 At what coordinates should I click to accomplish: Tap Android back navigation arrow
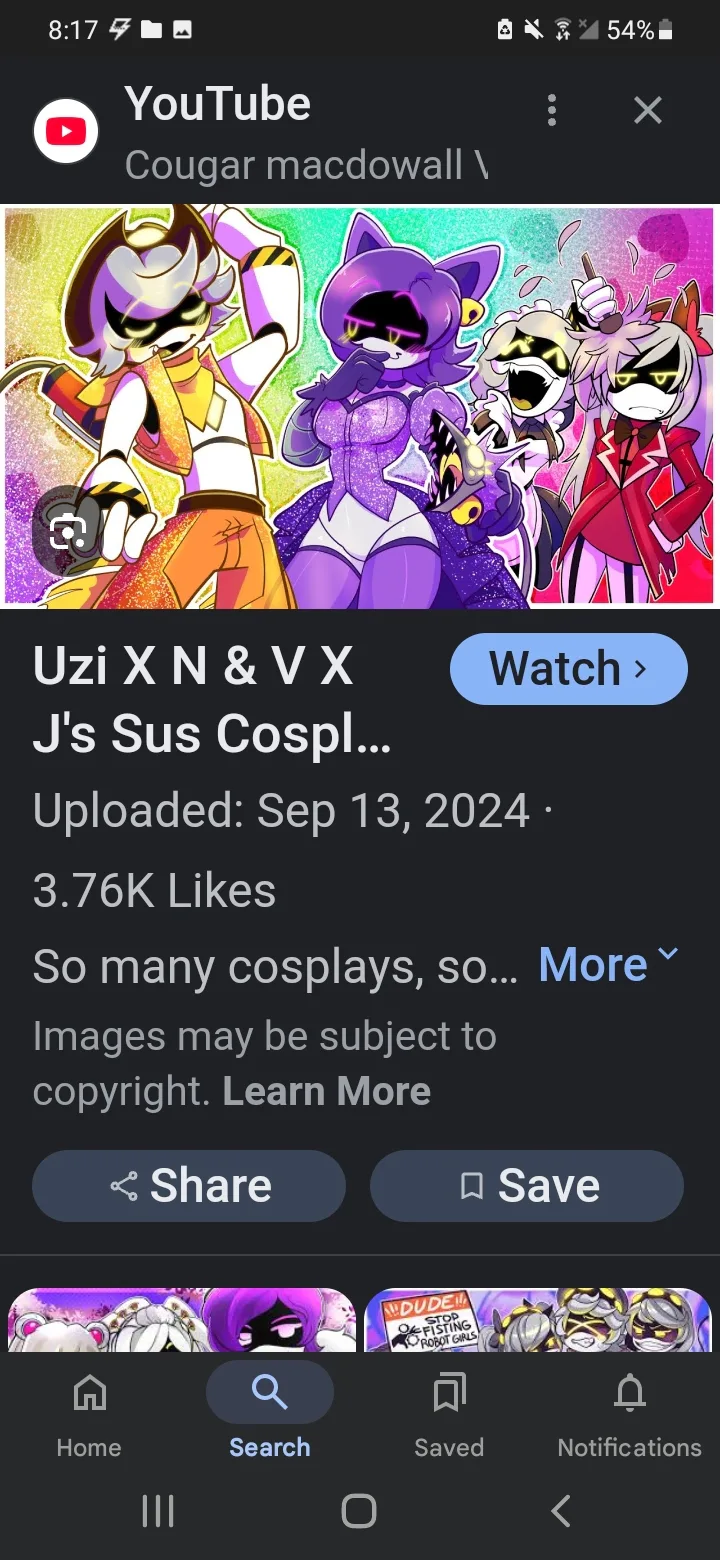click(x=561, y=1511)
